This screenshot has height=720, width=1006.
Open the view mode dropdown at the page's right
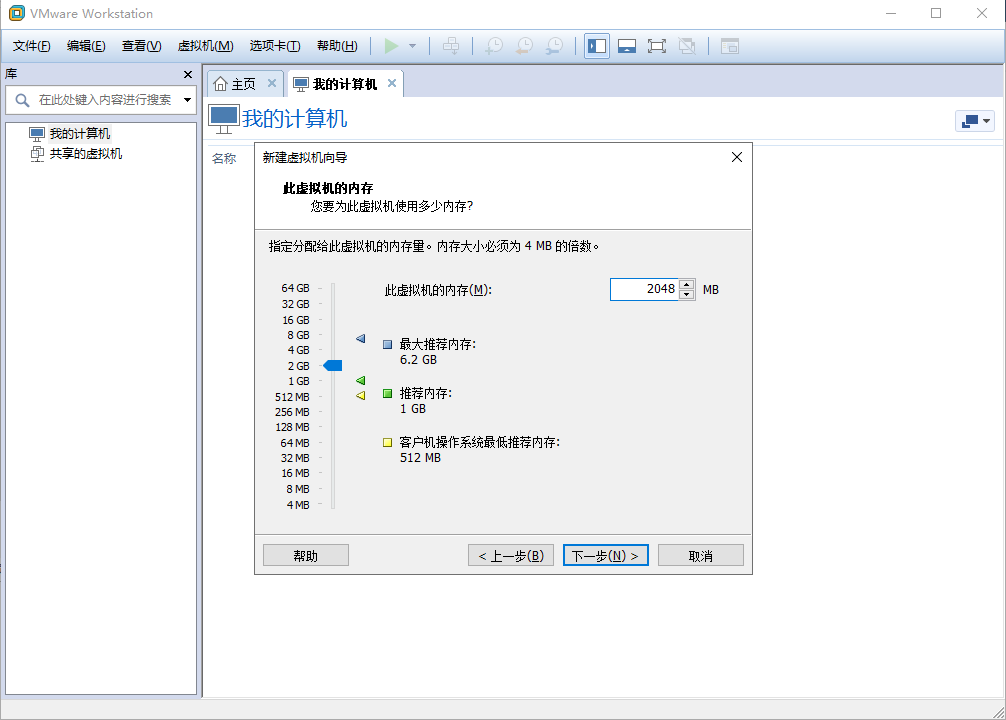pos(975,121)
